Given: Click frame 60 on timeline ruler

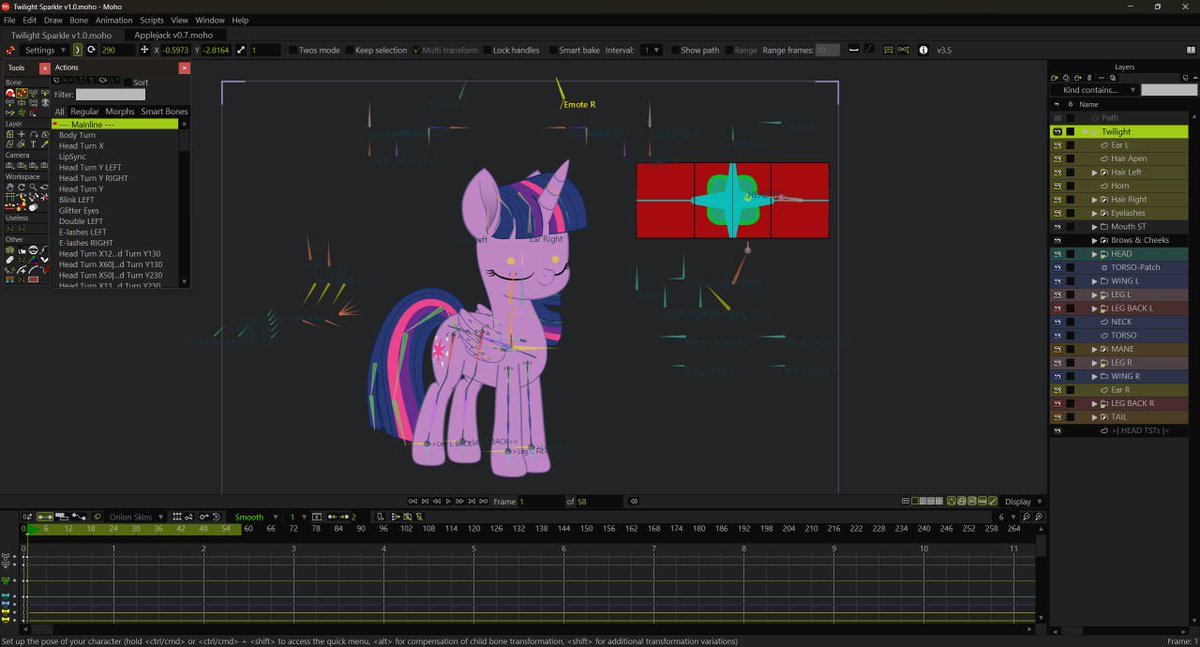Looking at the screenshot, I should click(248, 529).
